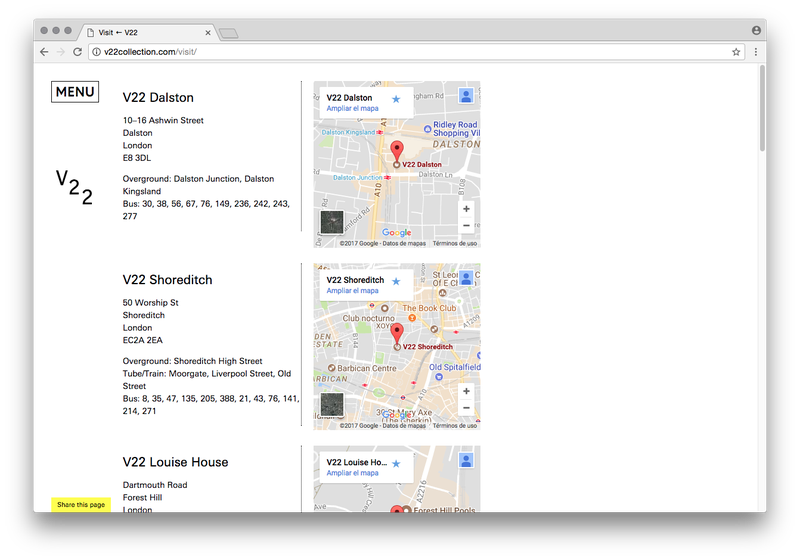Click the V22 Shoreditch heading
This screenshot has height=560, width=800.
(167, 279)
